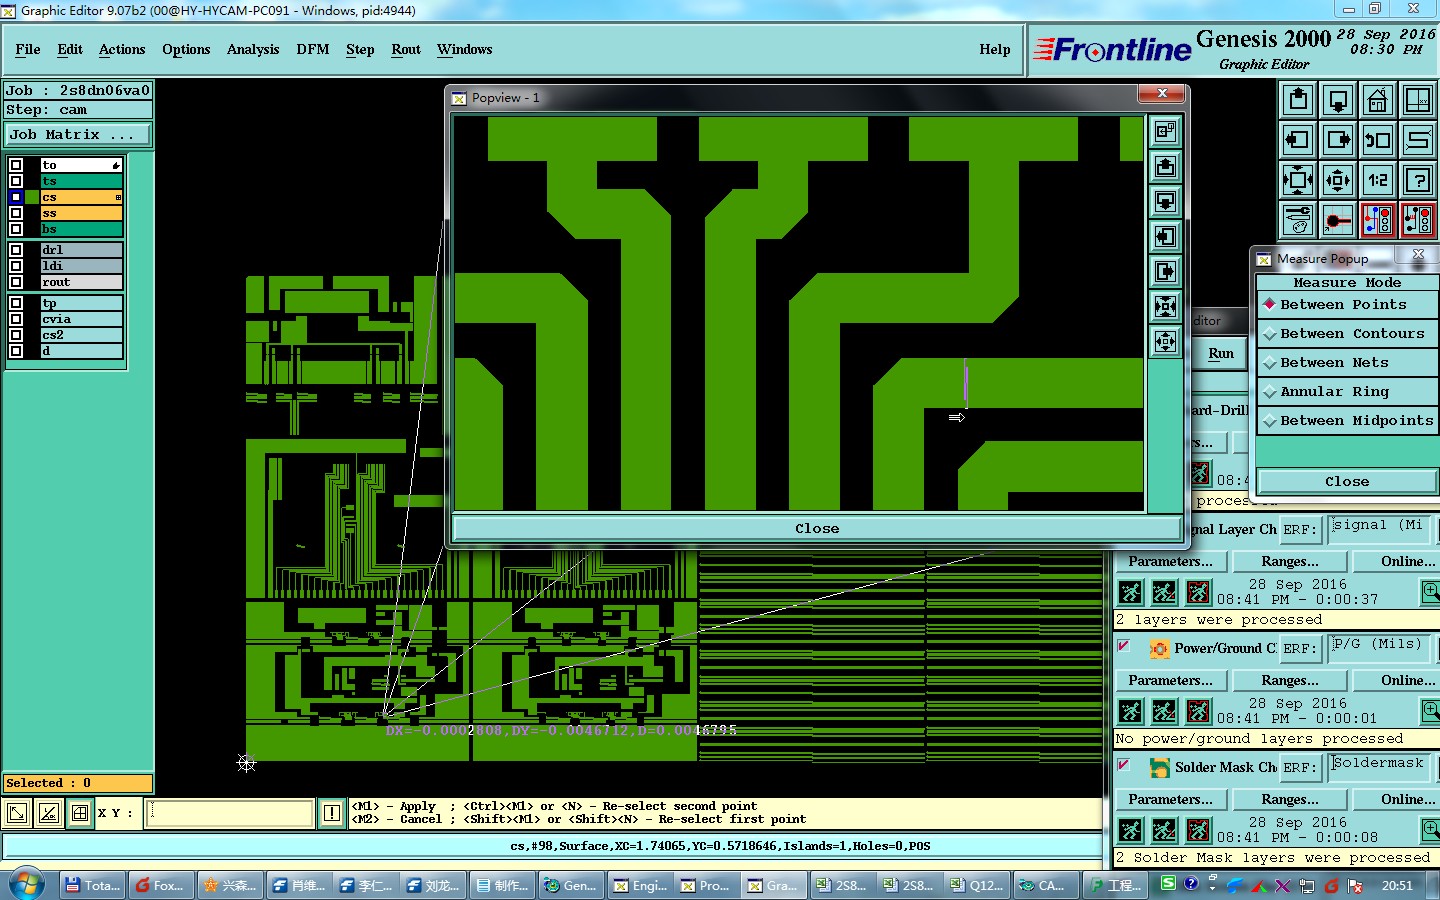
Task: Click the pan right icon in right toolbar
Action: [x=1338, y=140]
